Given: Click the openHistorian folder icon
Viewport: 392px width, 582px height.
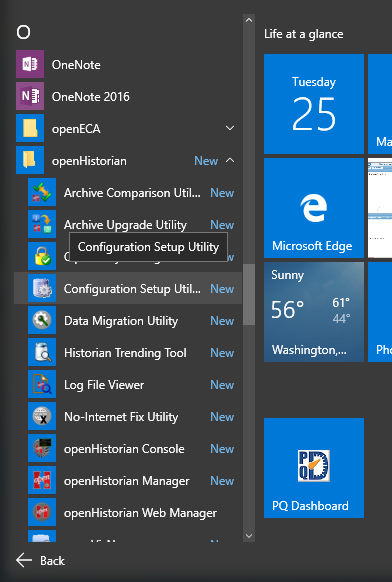Looking at the screenshot, I should pos(30,160).
